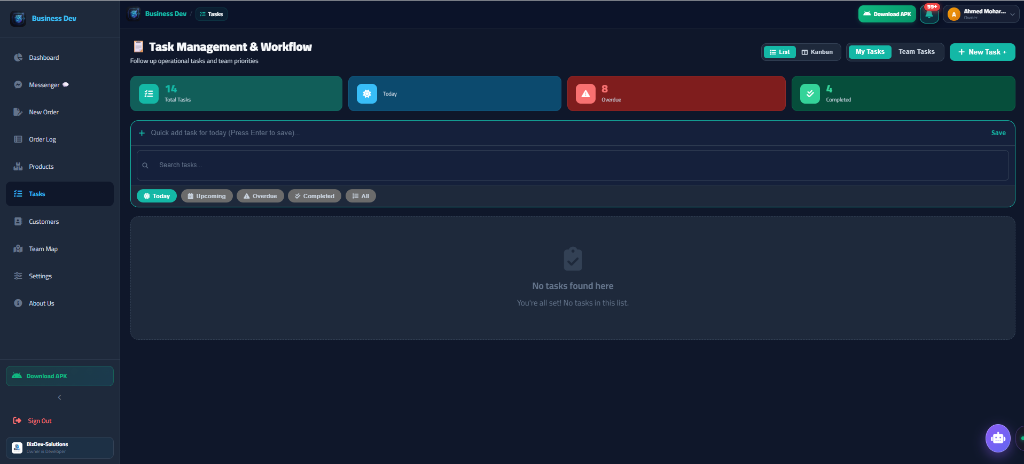Open Team Map in sidebar
This screenshot has height=464, width=1024.
click(59, 249)
